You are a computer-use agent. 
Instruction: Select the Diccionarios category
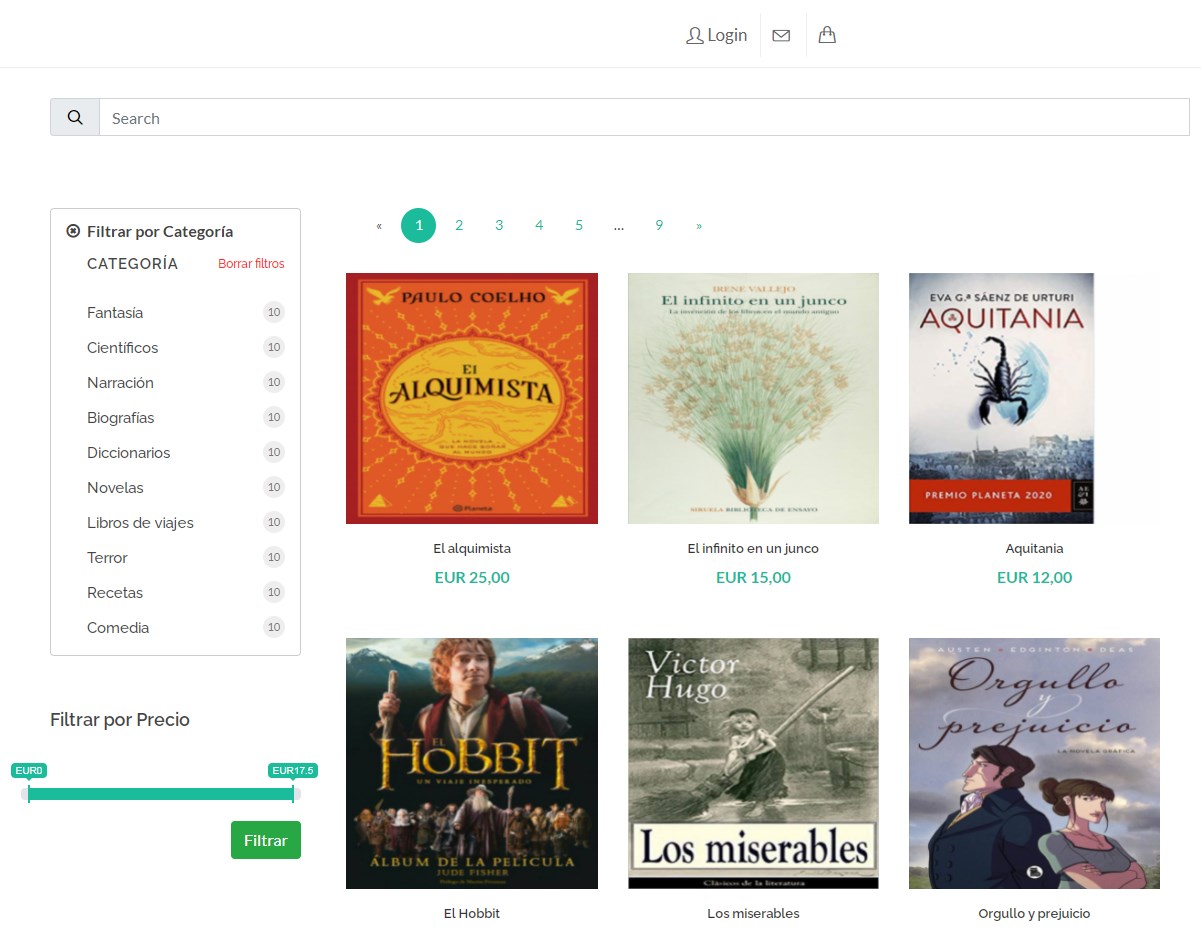coord(128,453)
